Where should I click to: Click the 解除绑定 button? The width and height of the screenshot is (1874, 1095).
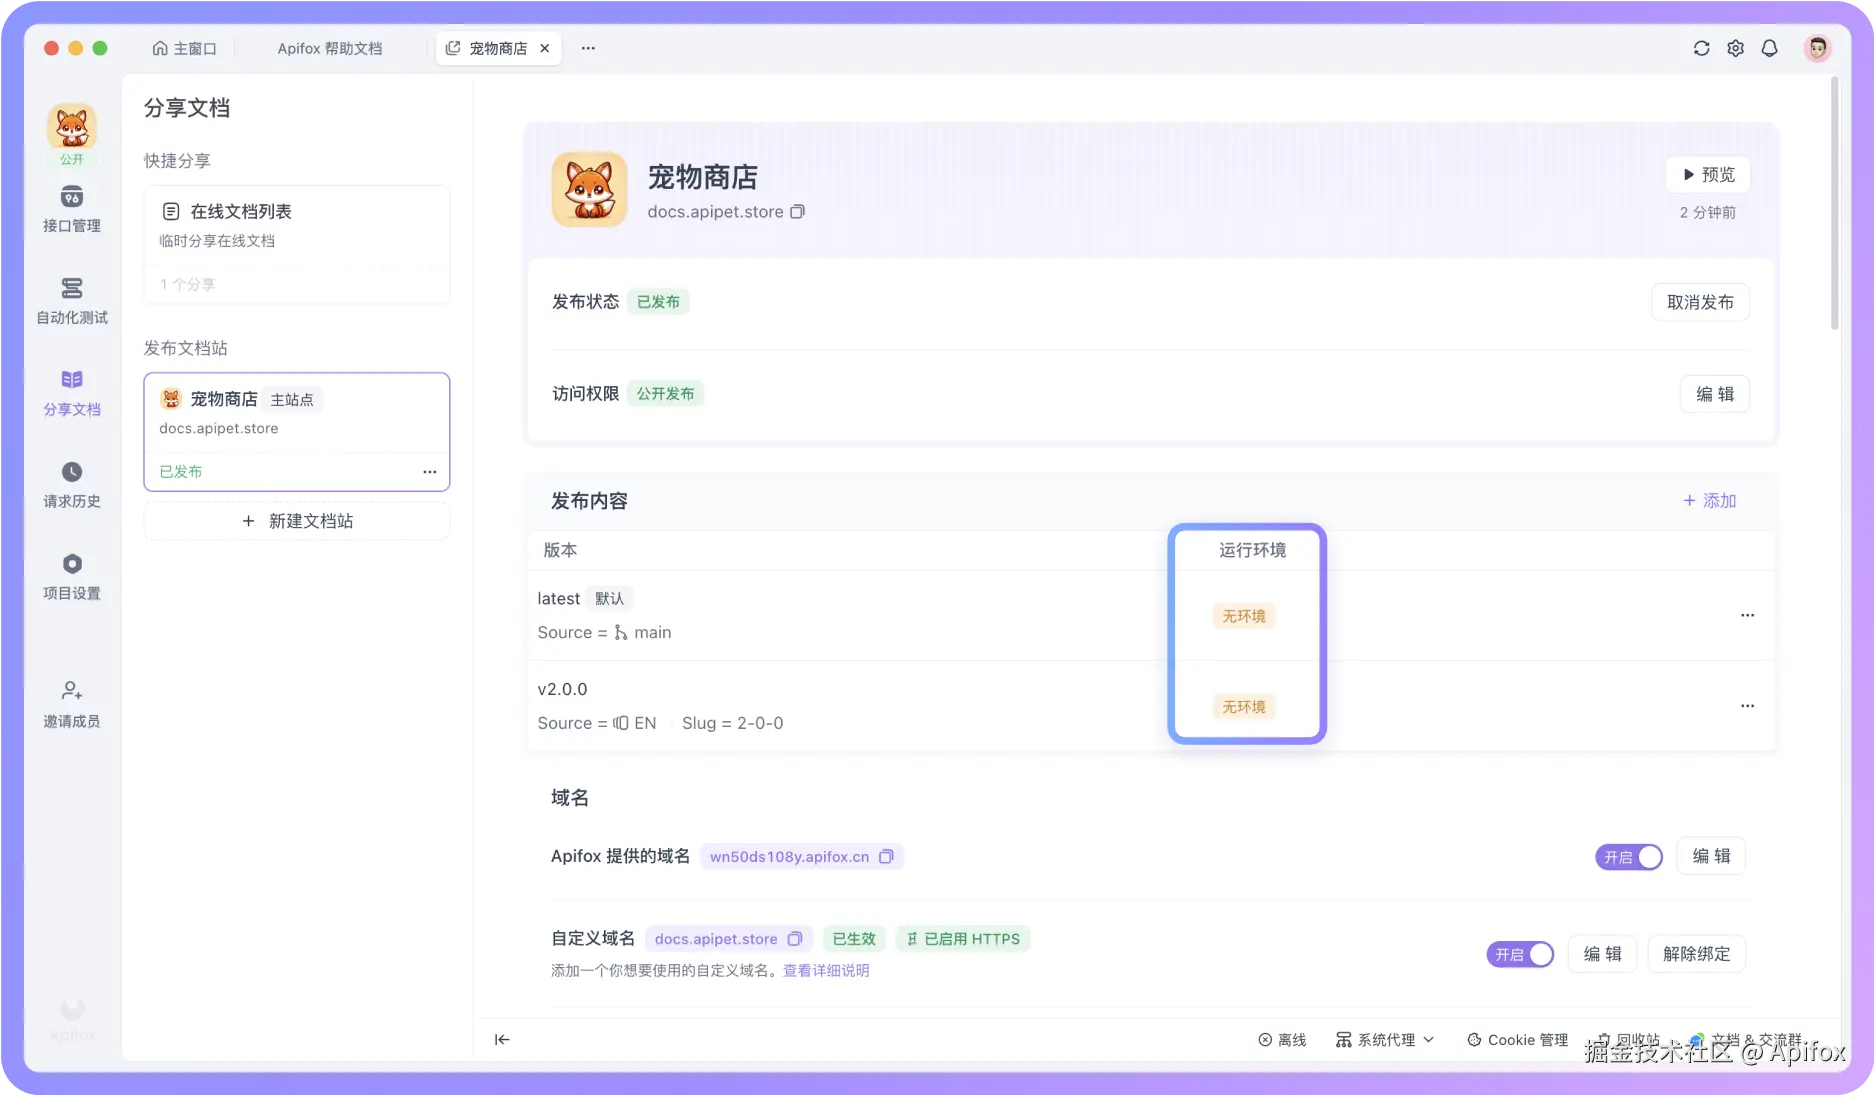click(x=1696, y=955)
